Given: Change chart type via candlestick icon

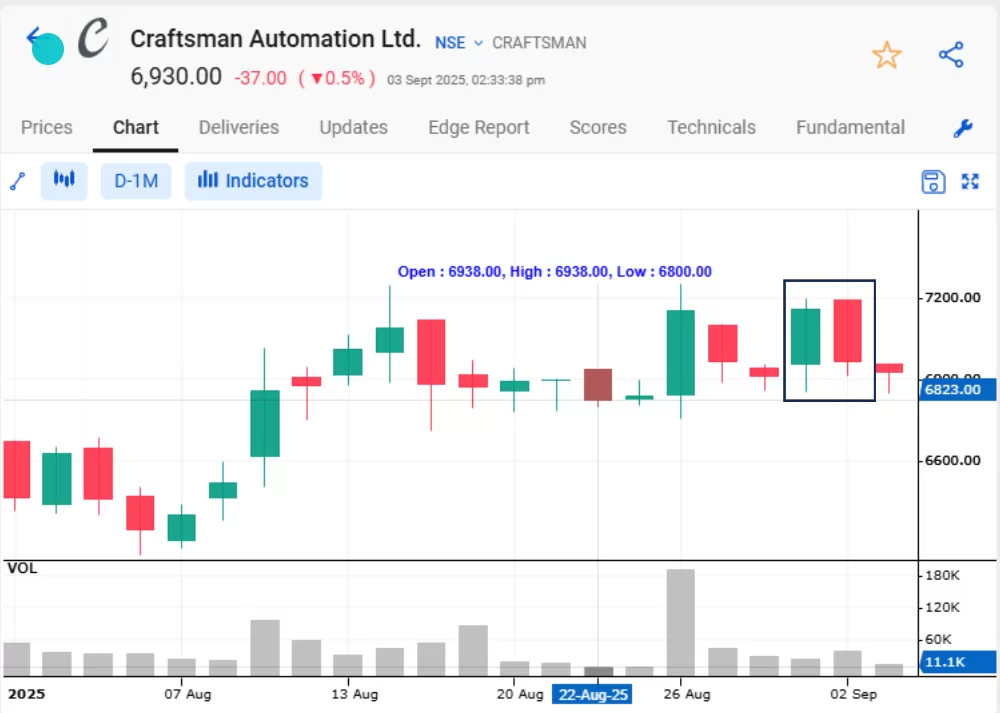Looking at the screenshot, I should click(x=64, y=180).
